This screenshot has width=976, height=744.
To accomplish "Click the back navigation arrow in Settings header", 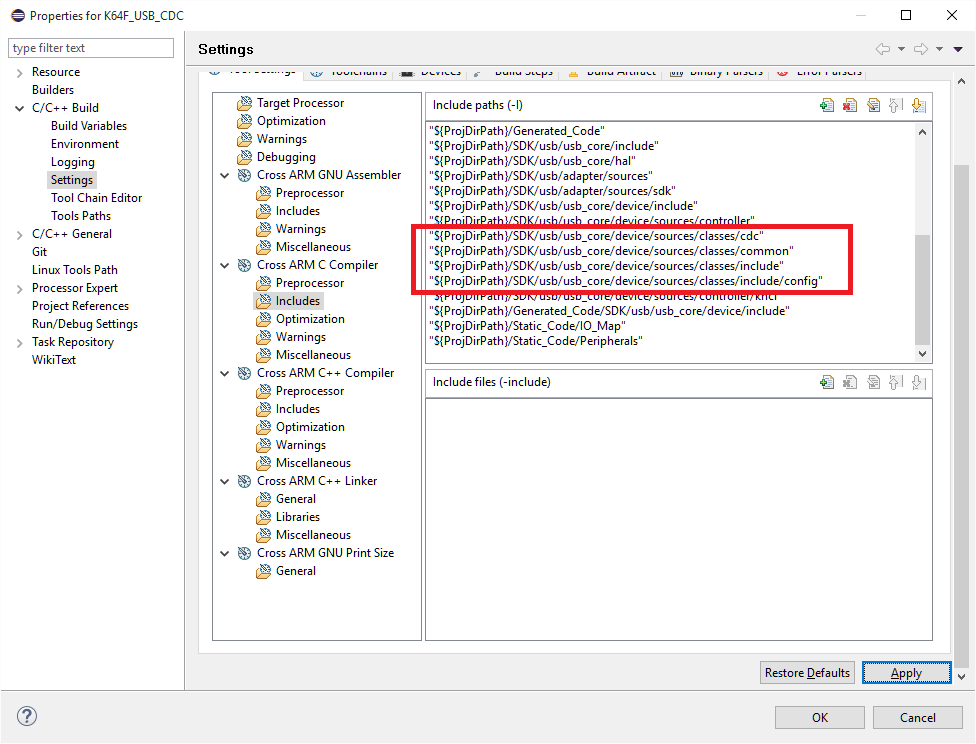I will coord(882,49).
